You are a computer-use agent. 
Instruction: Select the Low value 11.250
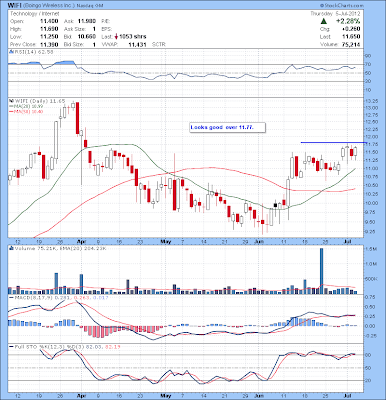(x=49, y=37)
